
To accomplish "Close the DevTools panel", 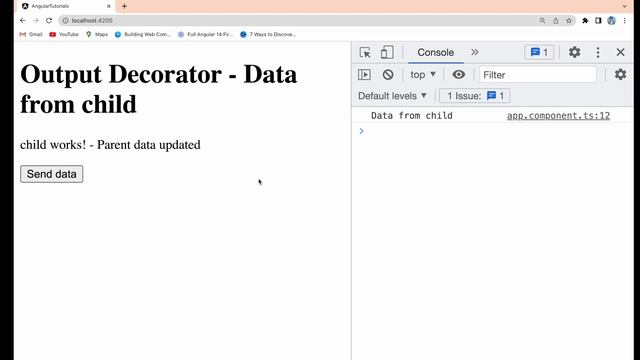I will [x=620, y=52].
